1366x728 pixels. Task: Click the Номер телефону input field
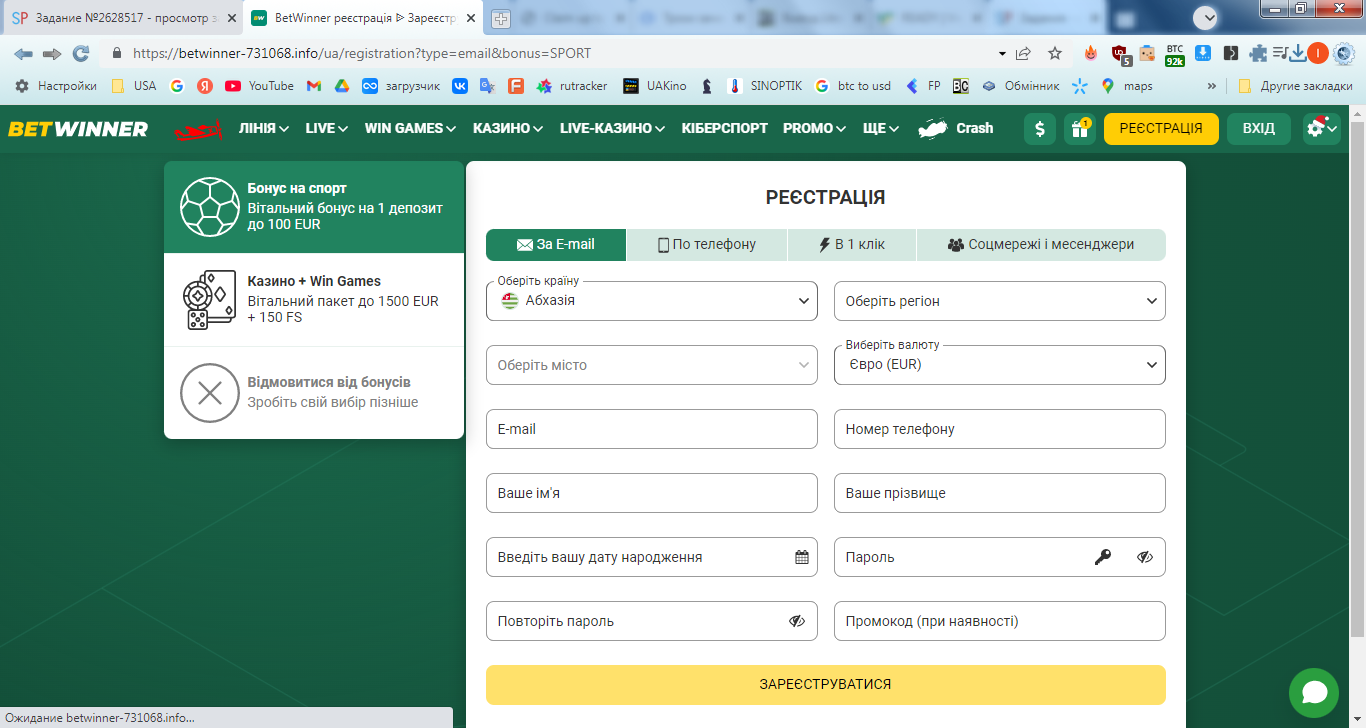[1000, 429]
